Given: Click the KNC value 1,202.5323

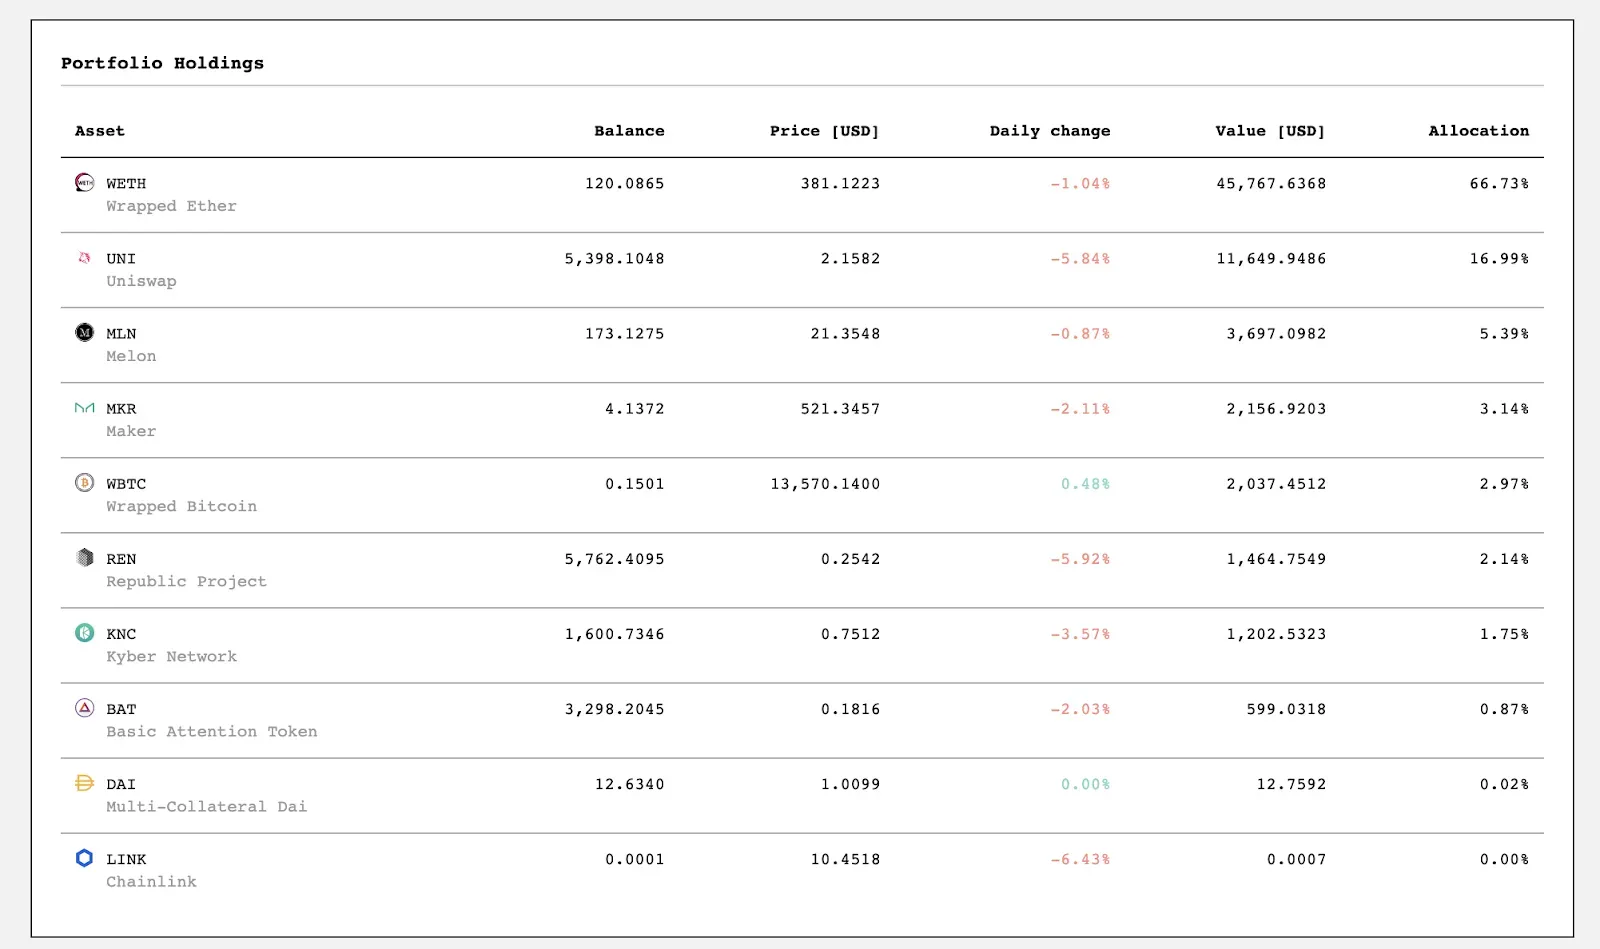Looking at the screenshot, I should pyautogui.click(x=1276, y=634).
